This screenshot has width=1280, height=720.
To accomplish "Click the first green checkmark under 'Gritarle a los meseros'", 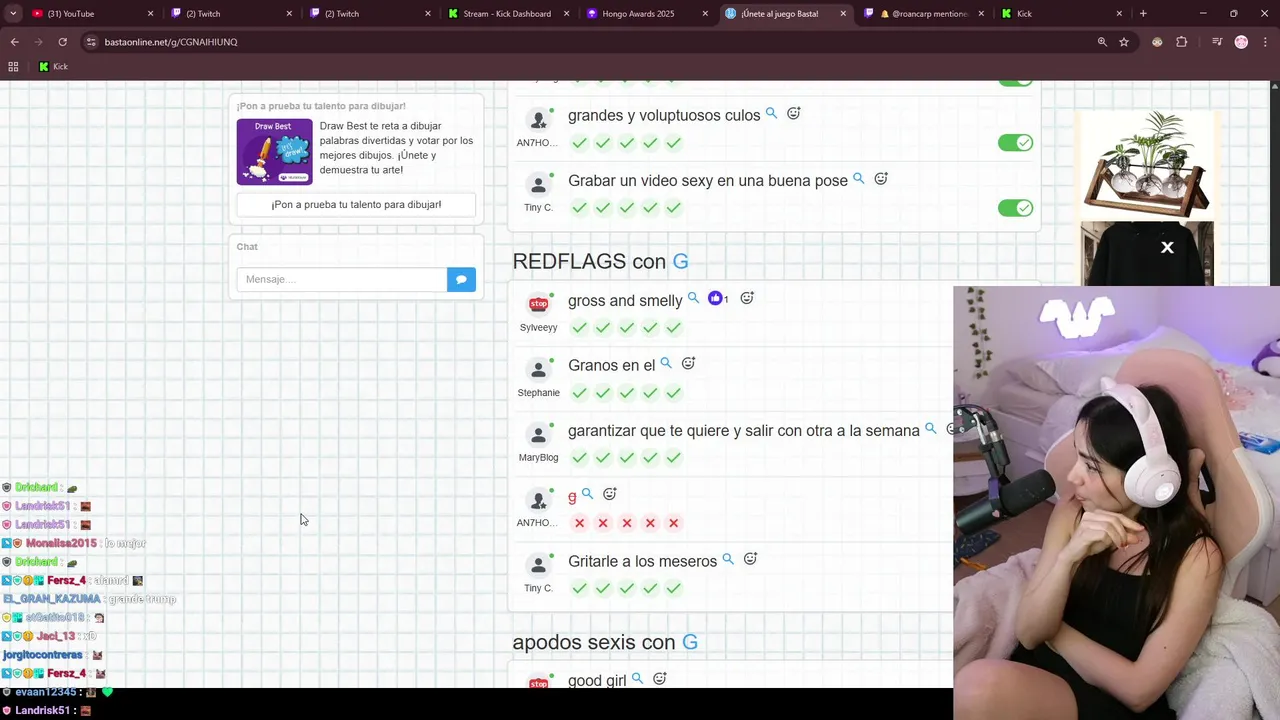I will click(x=579, y=588).
